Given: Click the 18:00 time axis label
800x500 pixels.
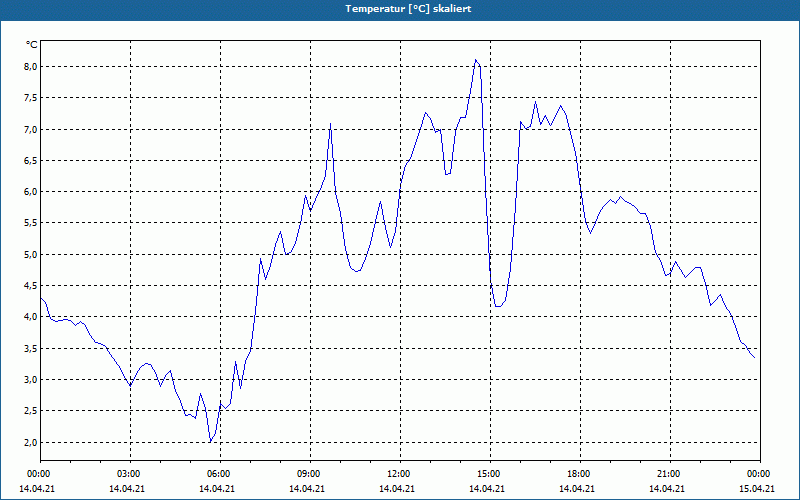Looking at the screenshot, I should click(x=580, y=474).
